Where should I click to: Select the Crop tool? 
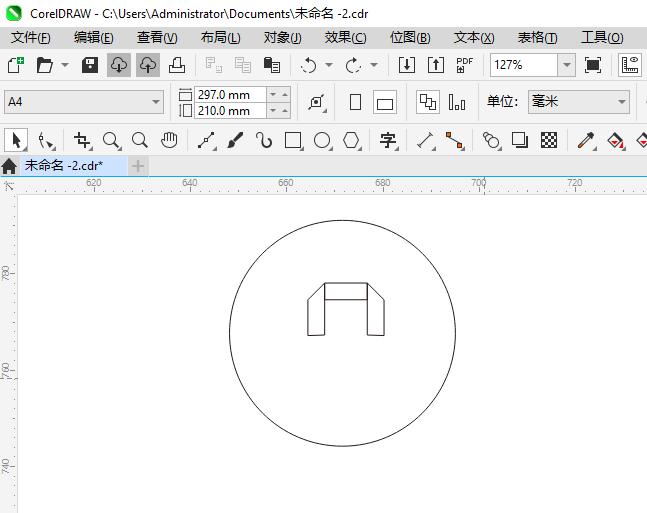[x=82, y=140]
